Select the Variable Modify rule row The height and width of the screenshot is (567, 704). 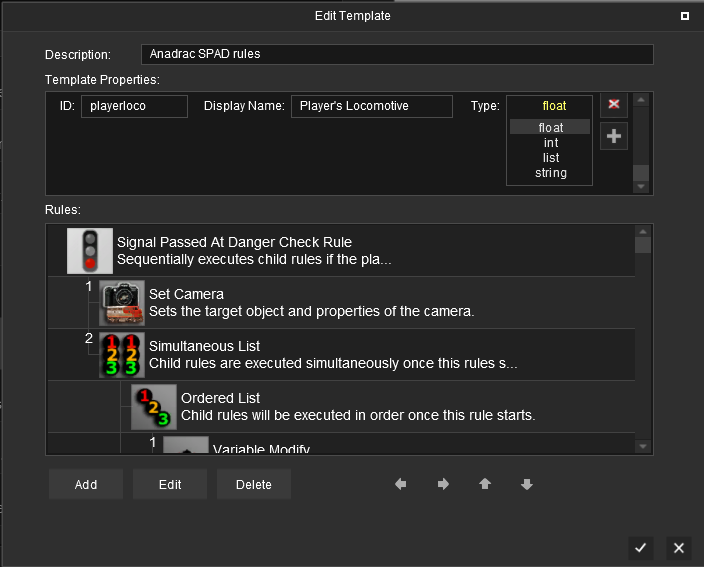click(x=341, y=443)
